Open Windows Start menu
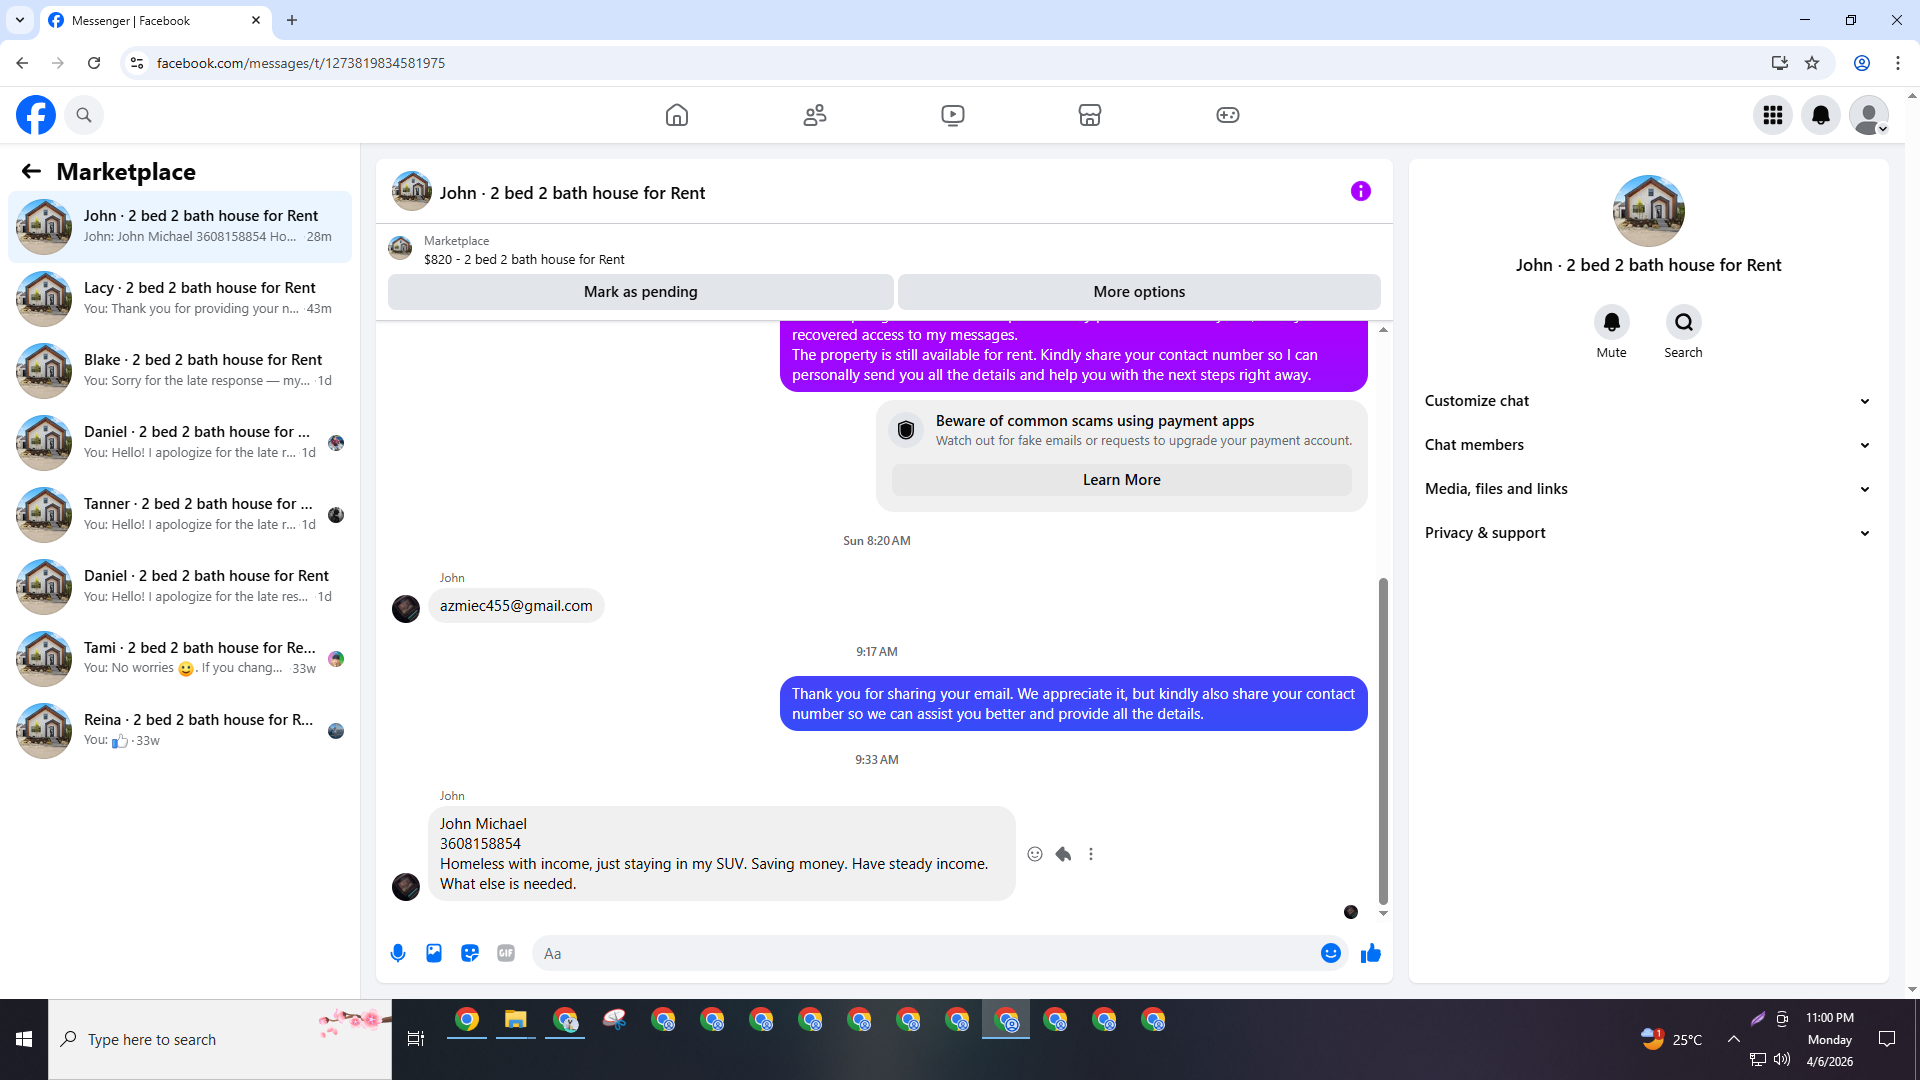 (24, 1039)
